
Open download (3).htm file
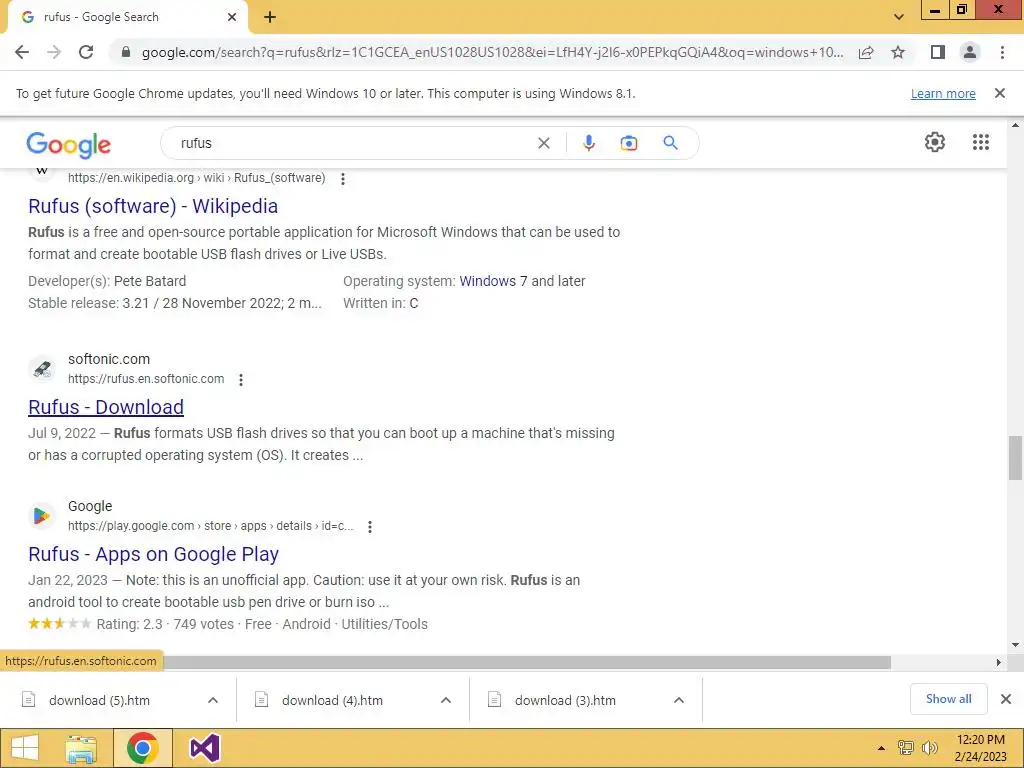566,700
